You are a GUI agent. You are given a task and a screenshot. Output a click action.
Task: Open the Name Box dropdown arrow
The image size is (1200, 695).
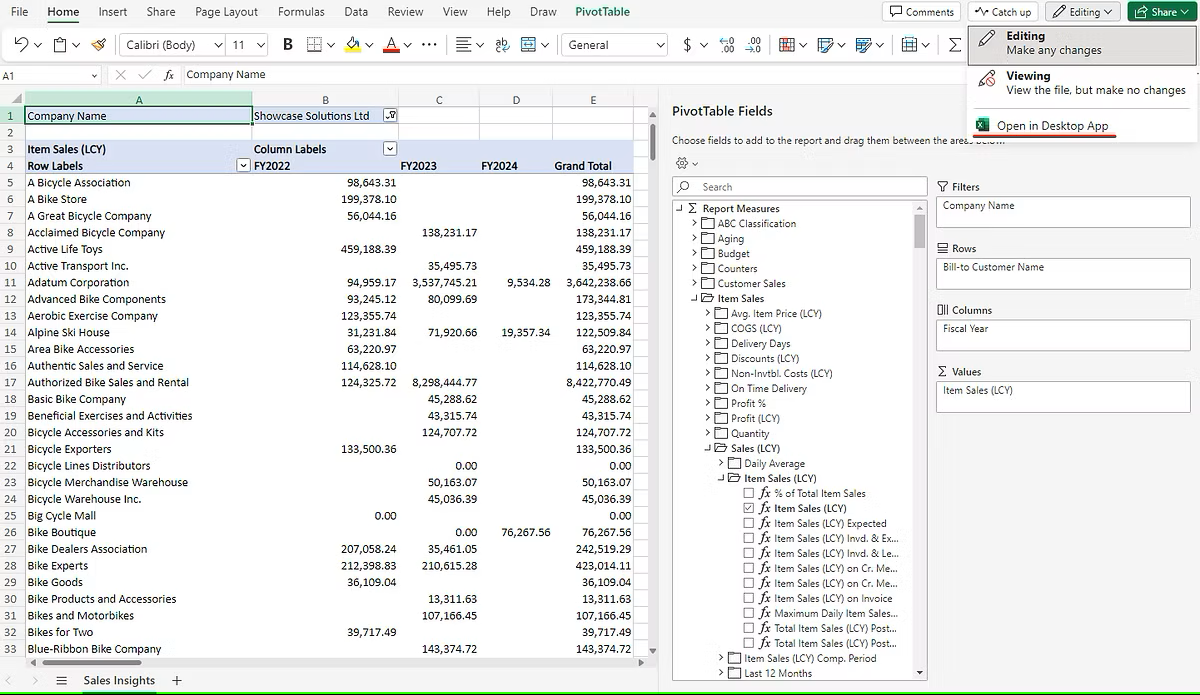tap(95, 75)
